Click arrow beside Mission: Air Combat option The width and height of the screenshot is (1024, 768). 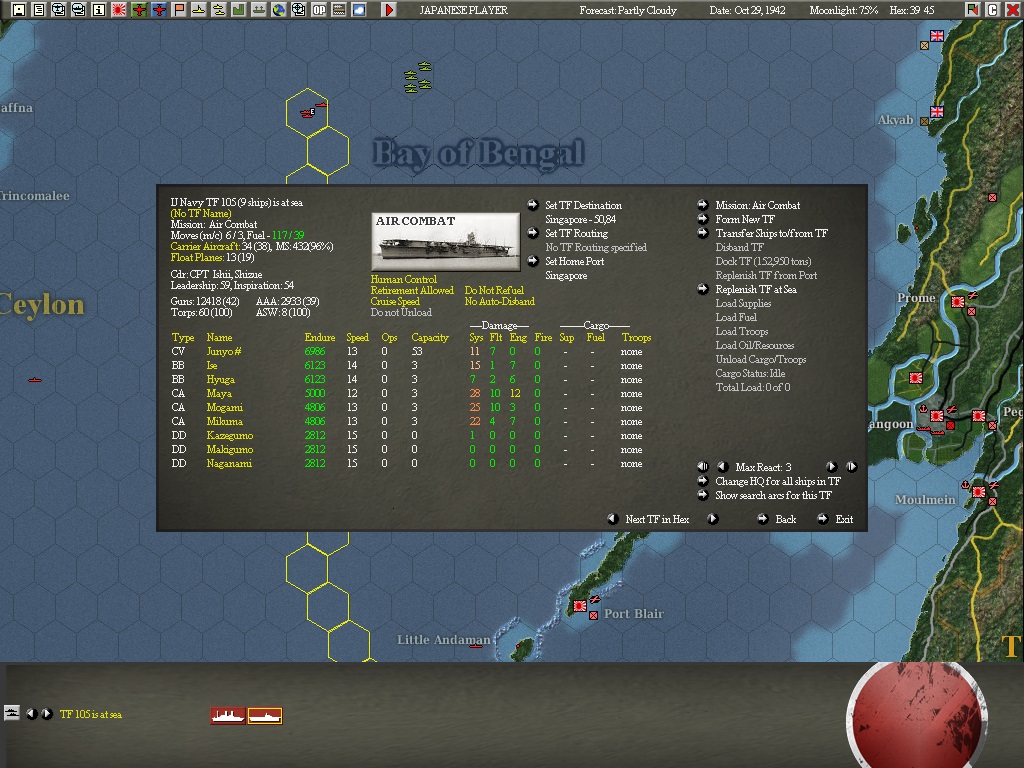(703, 205)
